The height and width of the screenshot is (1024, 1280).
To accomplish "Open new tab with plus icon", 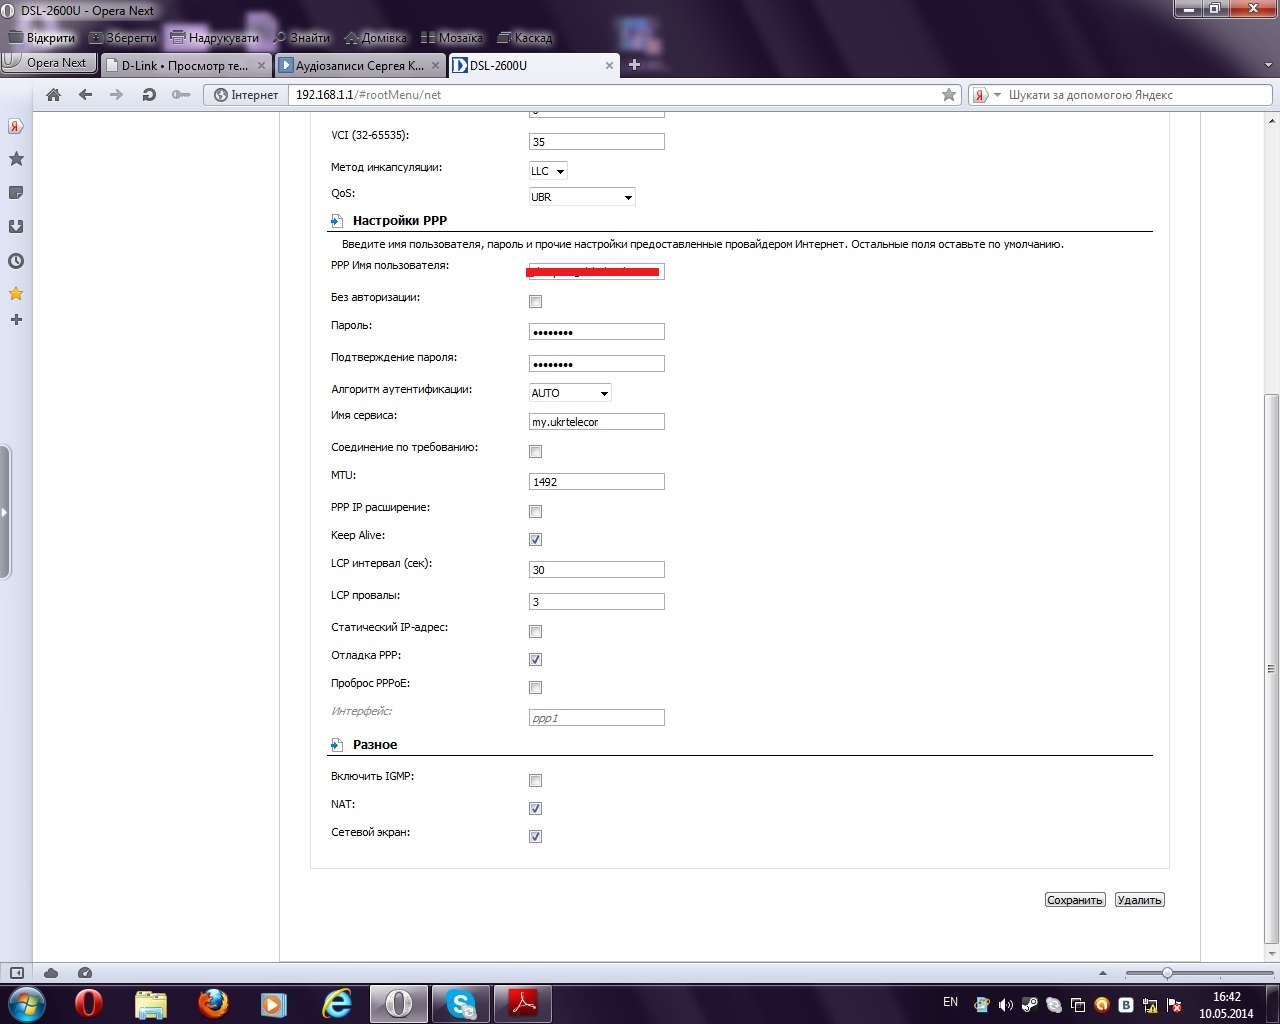I will point(634,65).
